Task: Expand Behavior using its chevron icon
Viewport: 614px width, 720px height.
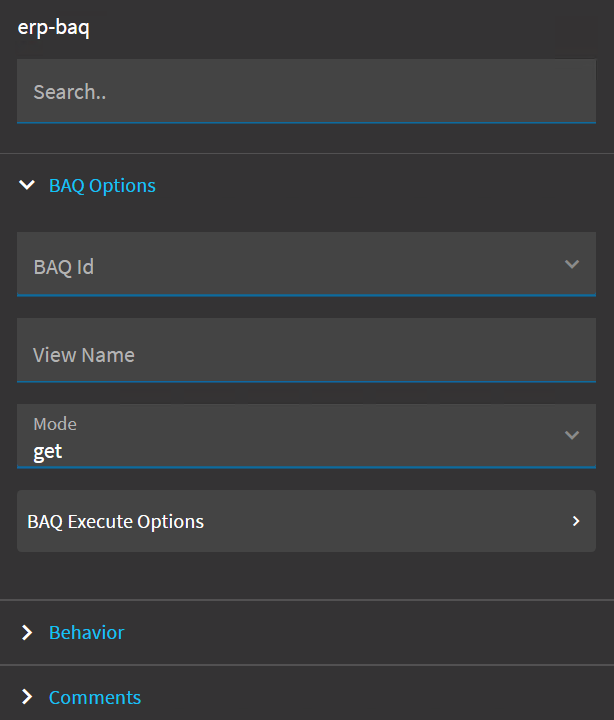Action: pos(27,633)
